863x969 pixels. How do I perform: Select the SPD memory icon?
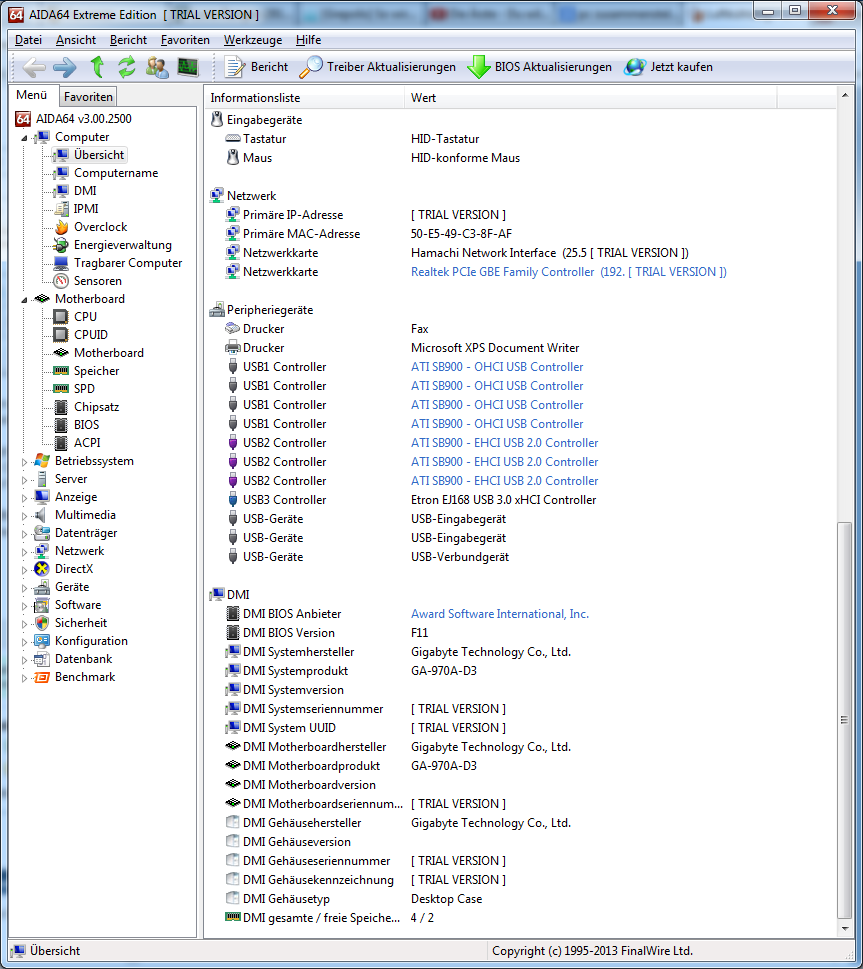click(x=61, y=389)
